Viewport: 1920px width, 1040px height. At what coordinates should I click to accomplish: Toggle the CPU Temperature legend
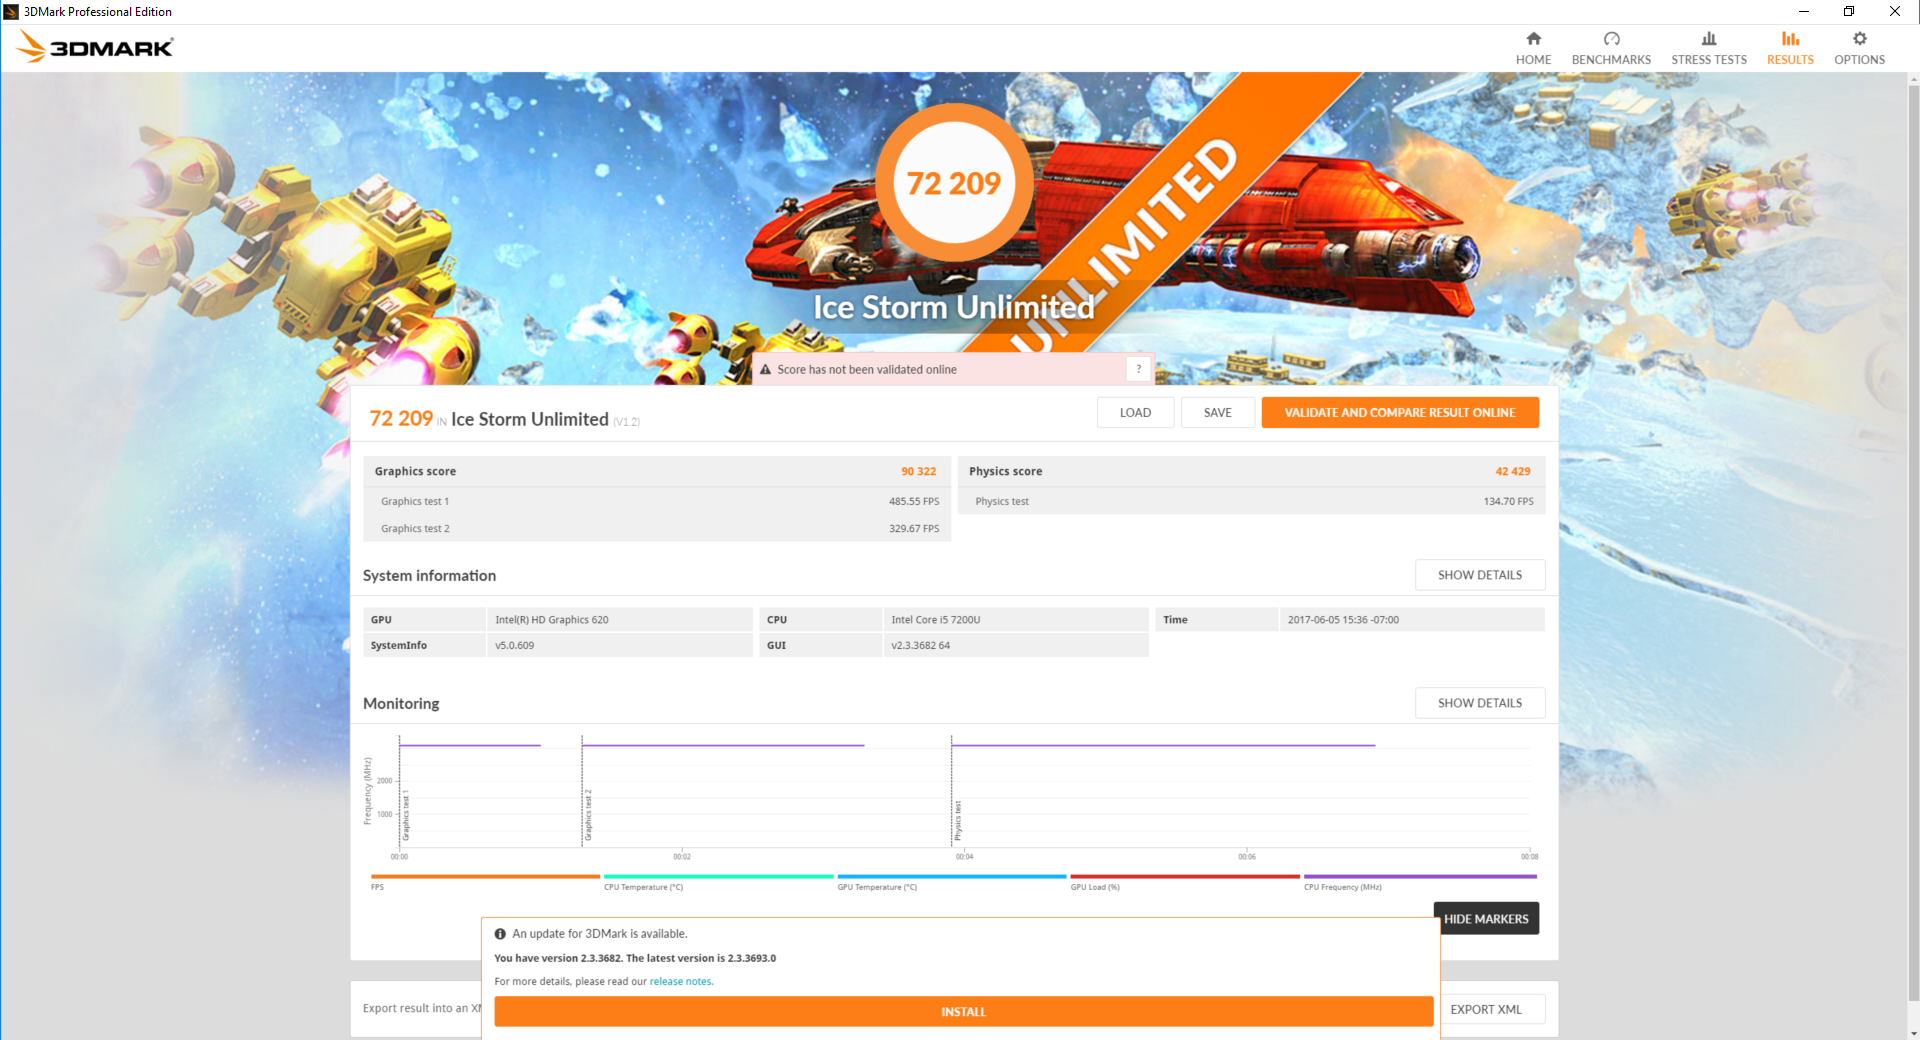click(x=718, y=881)
